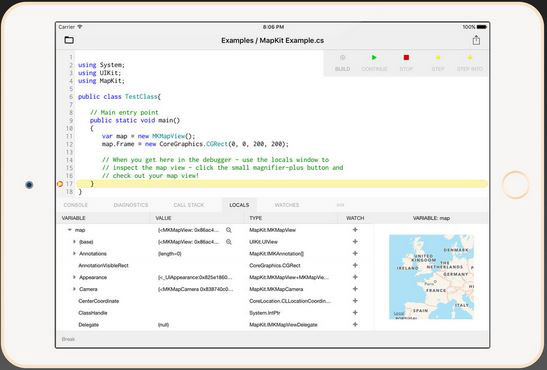
Task: Add ClassHandle to watch list
Action: (x=355, y=313)
